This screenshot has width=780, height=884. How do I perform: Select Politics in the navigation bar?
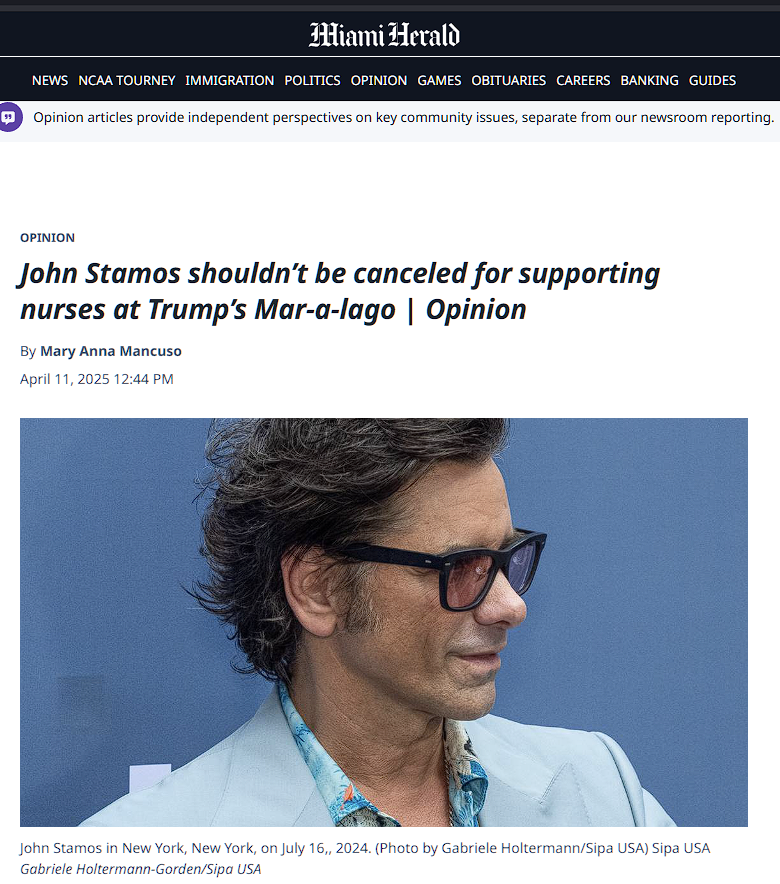tap(312, 81)
